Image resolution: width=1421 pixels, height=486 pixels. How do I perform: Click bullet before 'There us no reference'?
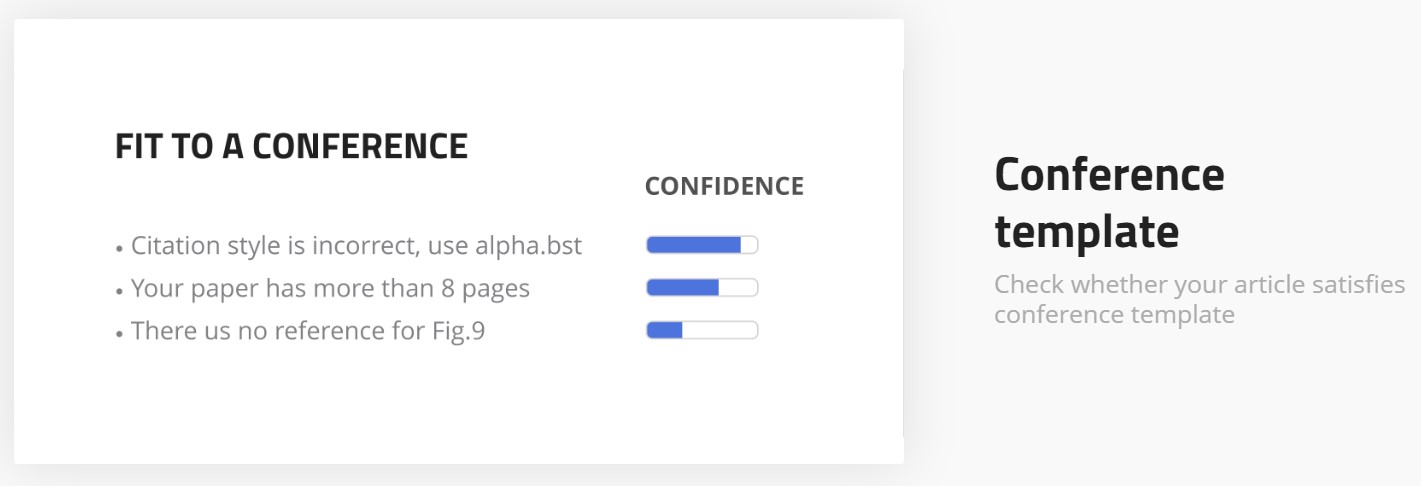click(x=119, y=333)
